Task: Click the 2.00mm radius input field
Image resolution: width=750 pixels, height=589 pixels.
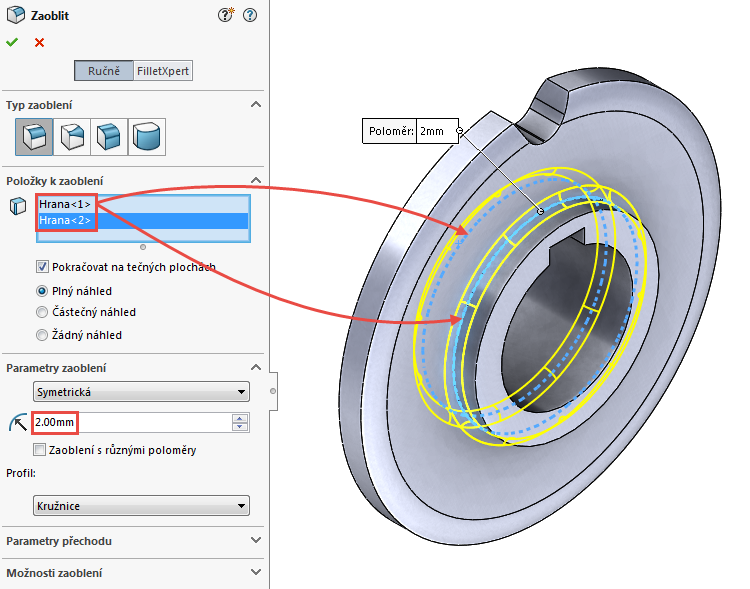Action: [132, 422]
